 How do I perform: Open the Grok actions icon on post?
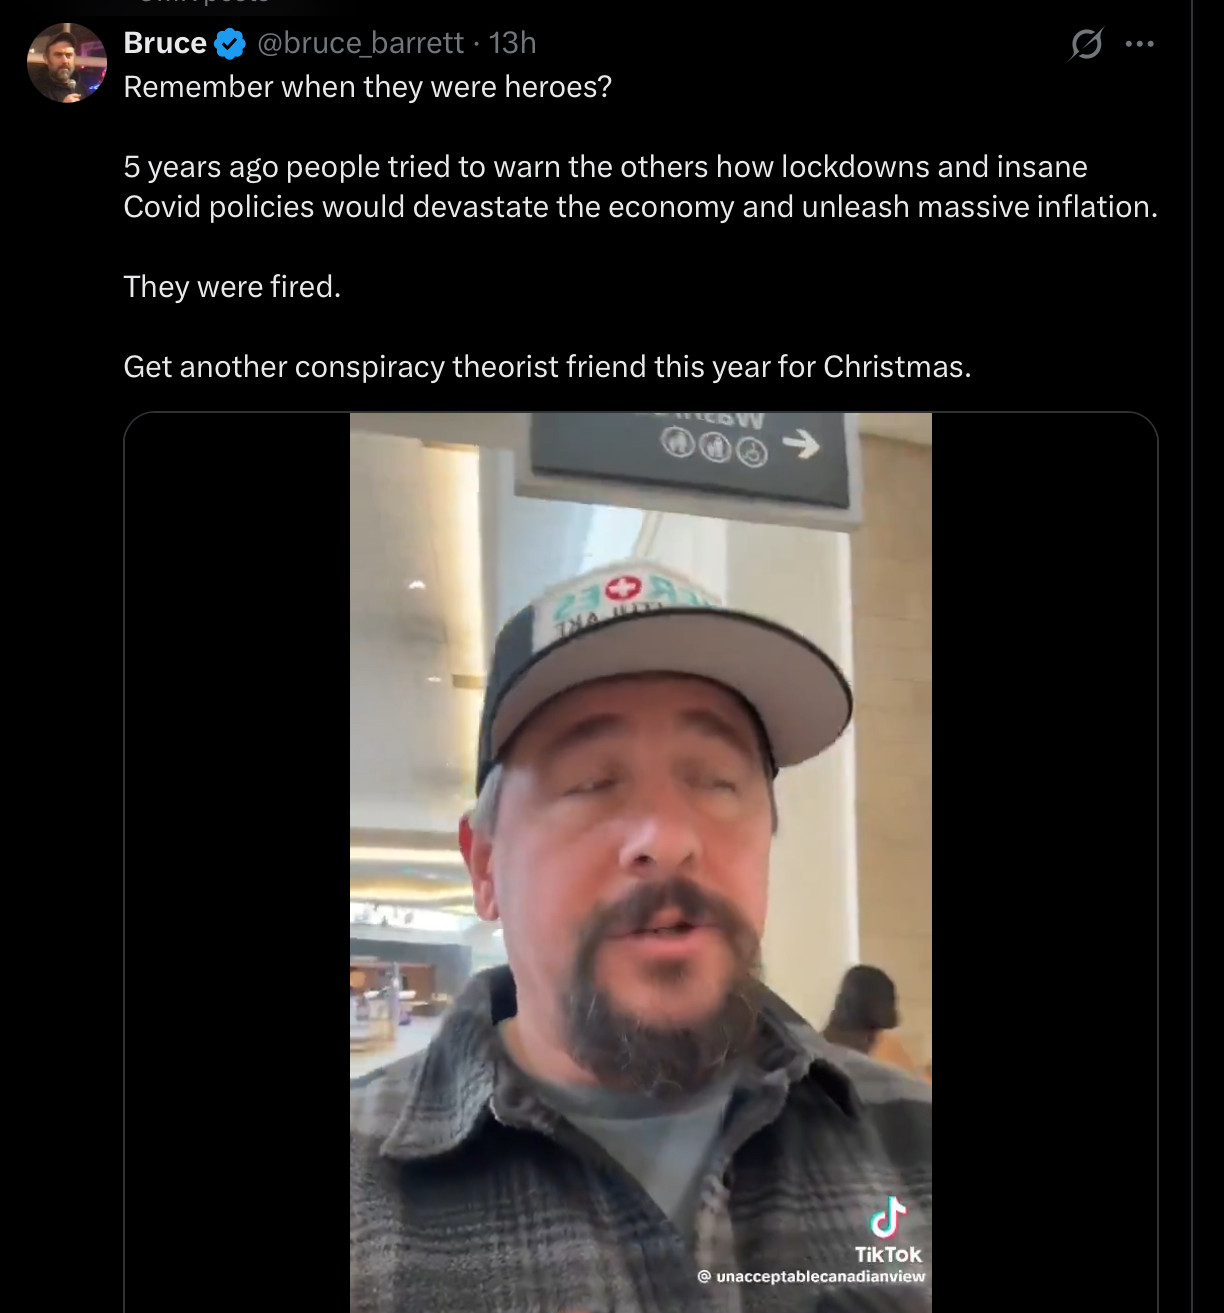(x=1086, y=44)
